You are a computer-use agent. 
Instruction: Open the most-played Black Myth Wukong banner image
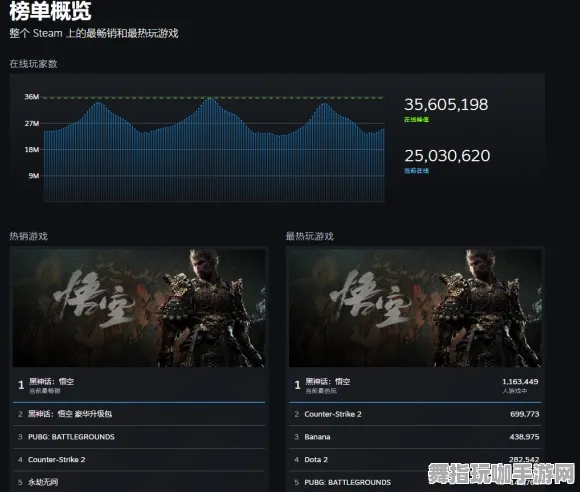pos(415,308)
